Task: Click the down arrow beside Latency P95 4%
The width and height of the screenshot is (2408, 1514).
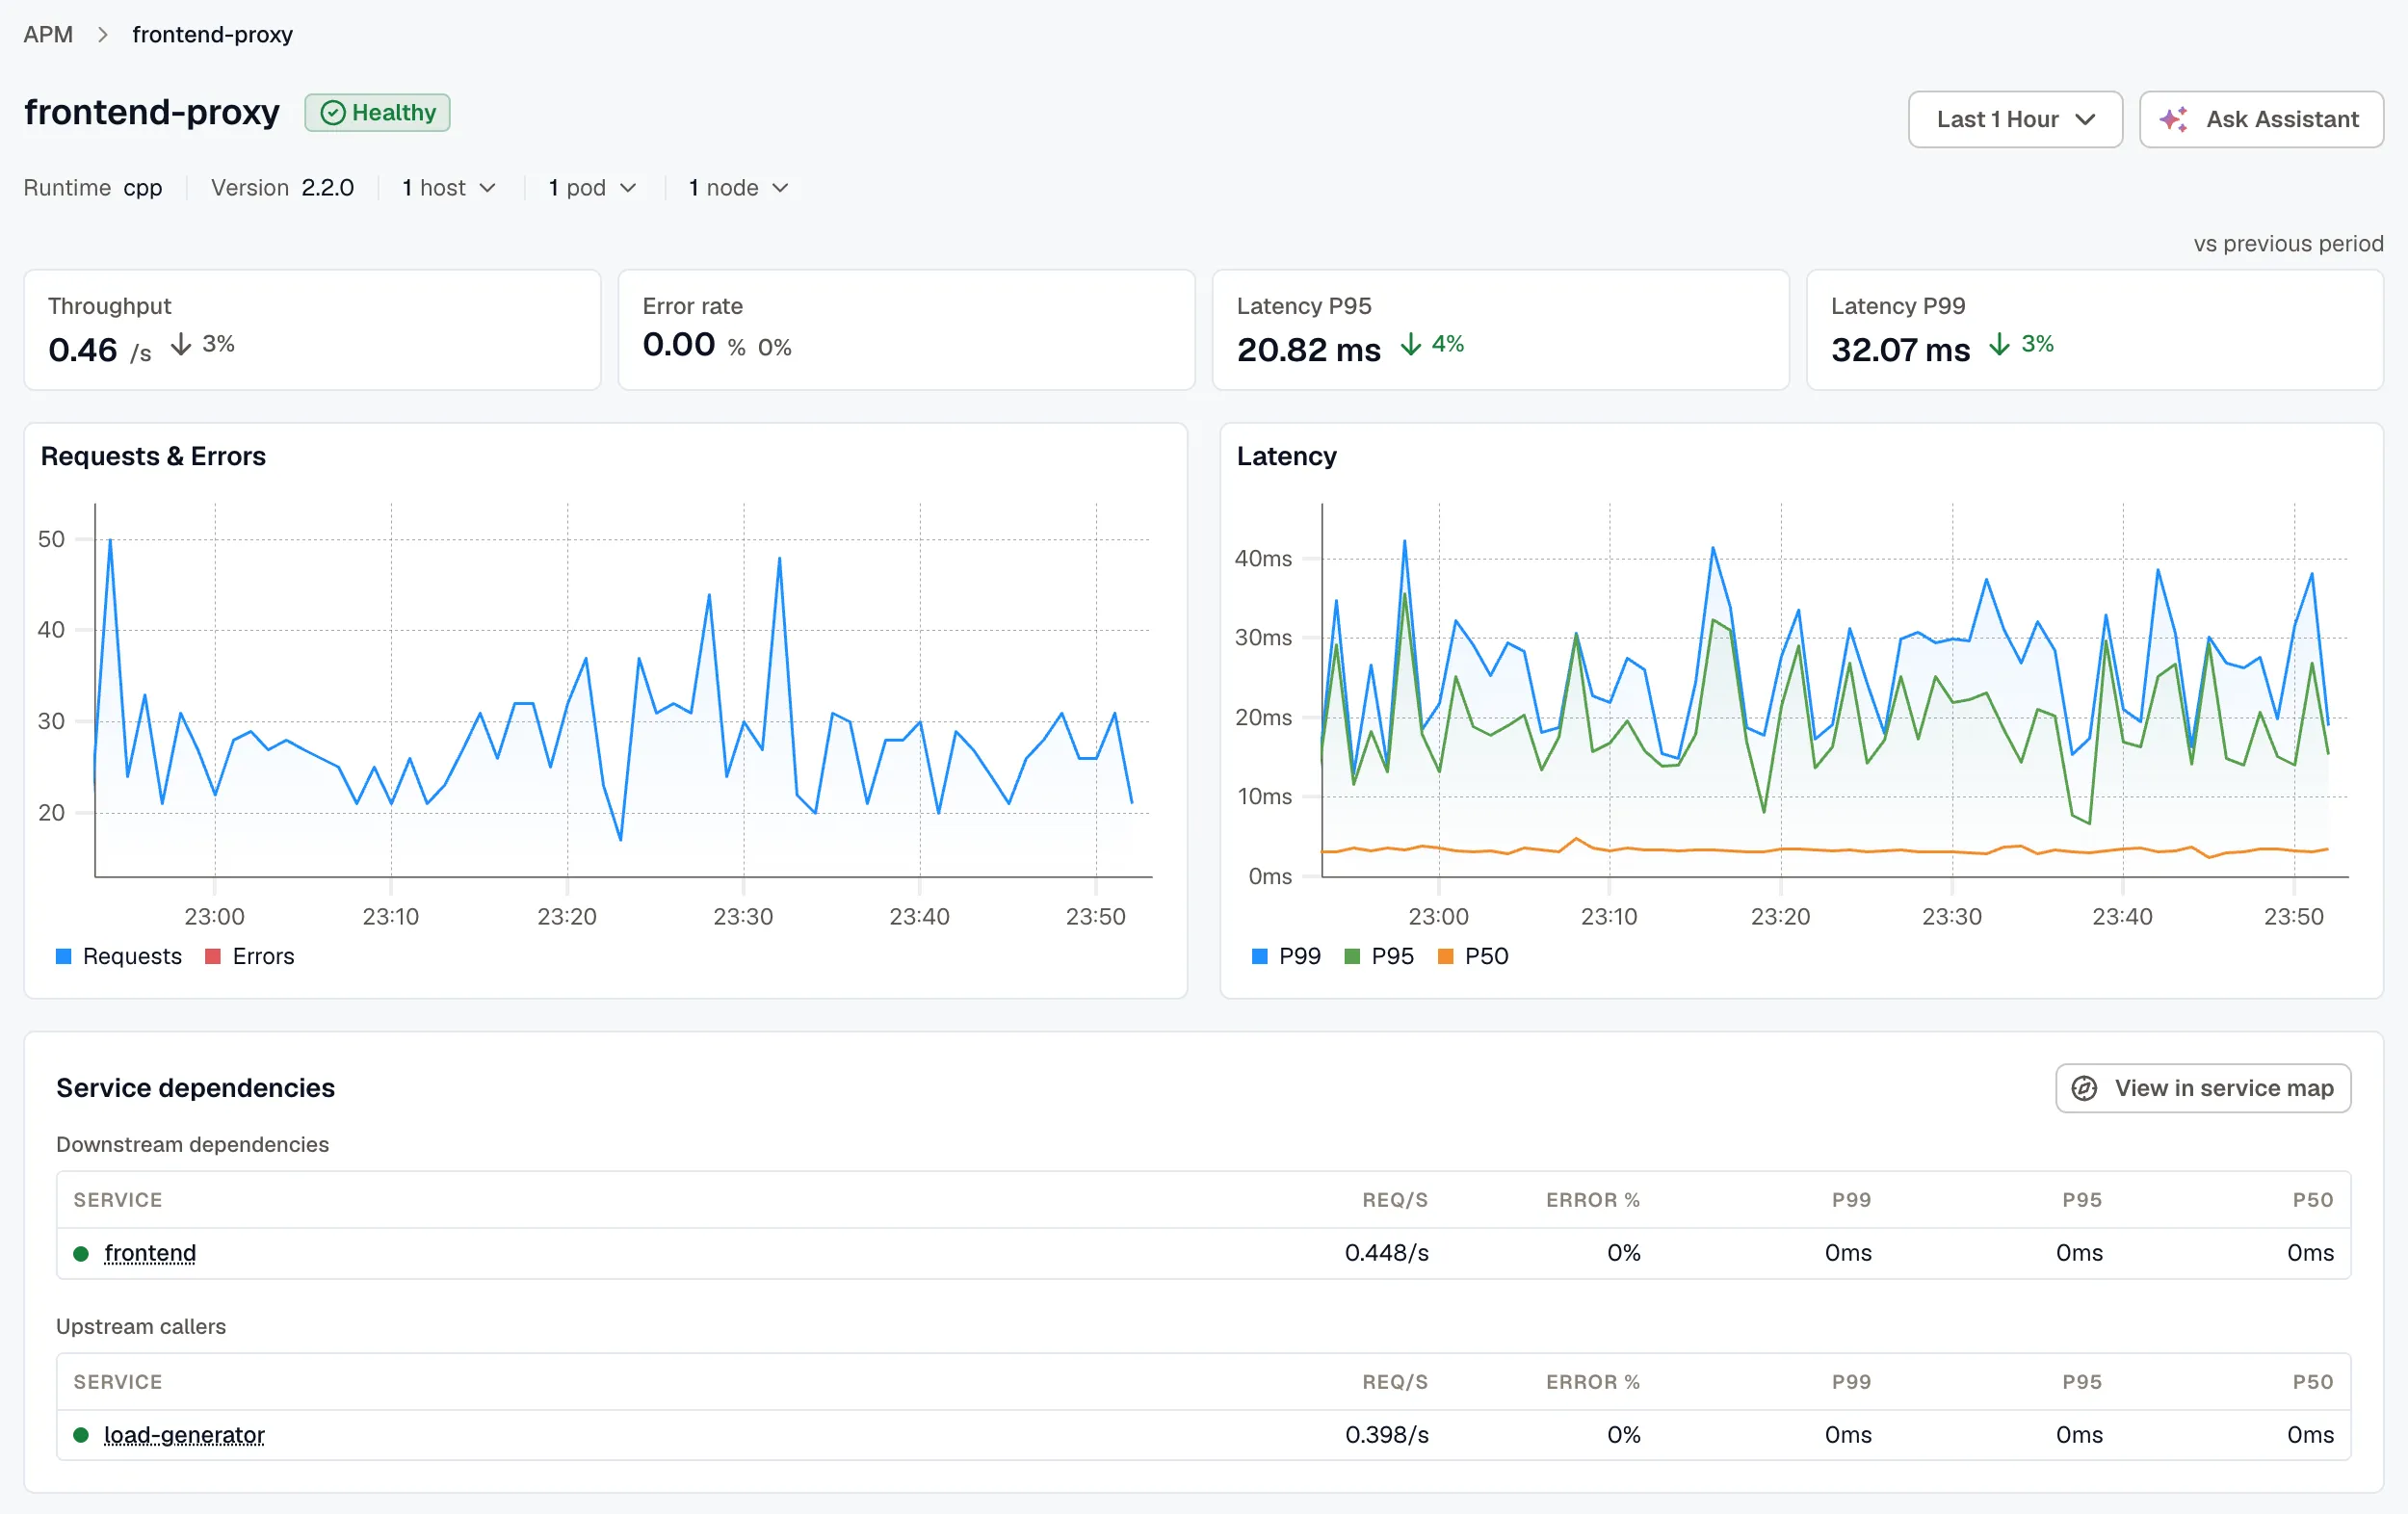Action: pyautogui.click(x=1410, y=345)
